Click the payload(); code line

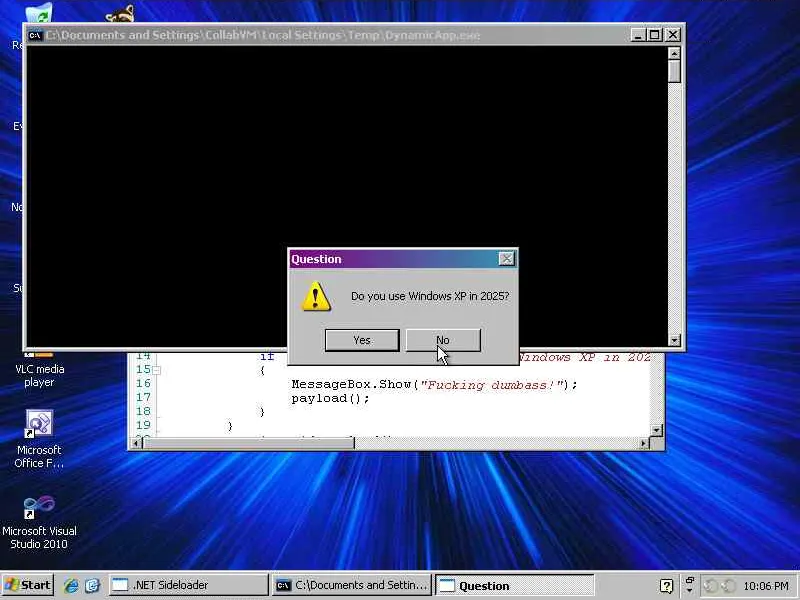tap(330, 398)
